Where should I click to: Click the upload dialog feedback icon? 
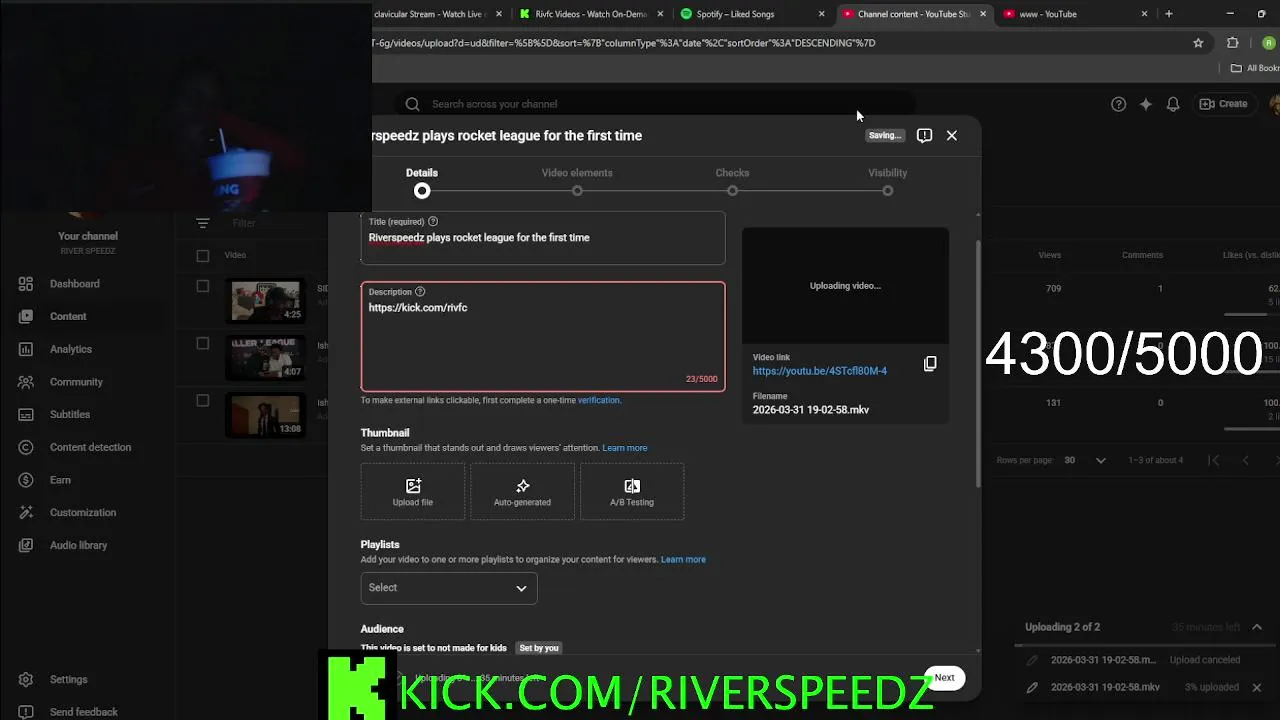[924, 135]
